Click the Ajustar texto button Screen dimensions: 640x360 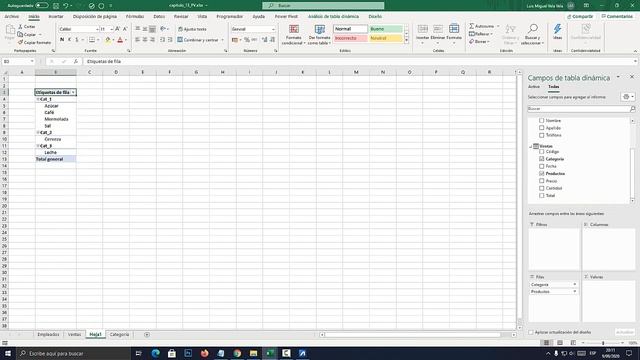(192, 29)
